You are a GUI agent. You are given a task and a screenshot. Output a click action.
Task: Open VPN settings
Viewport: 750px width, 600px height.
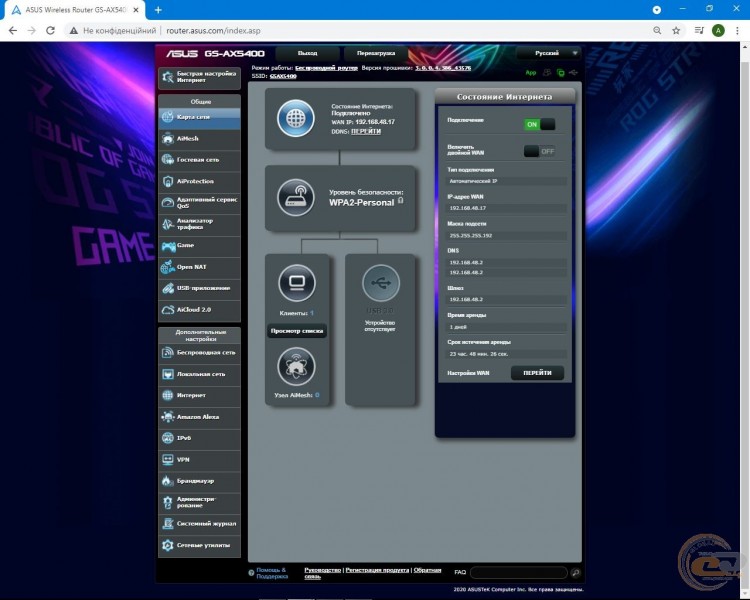point(199,460)
